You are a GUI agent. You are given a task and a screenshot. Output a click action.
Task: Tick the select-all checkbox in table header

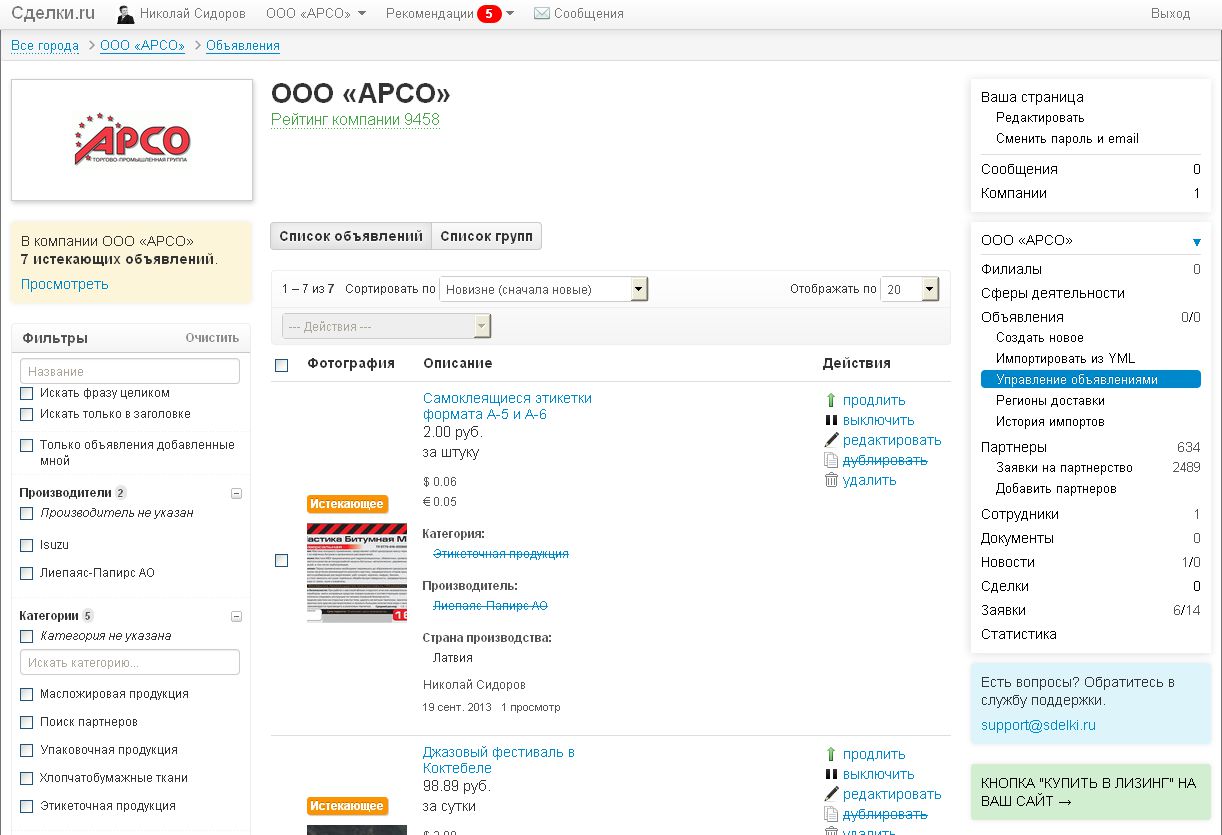point(281,365)
